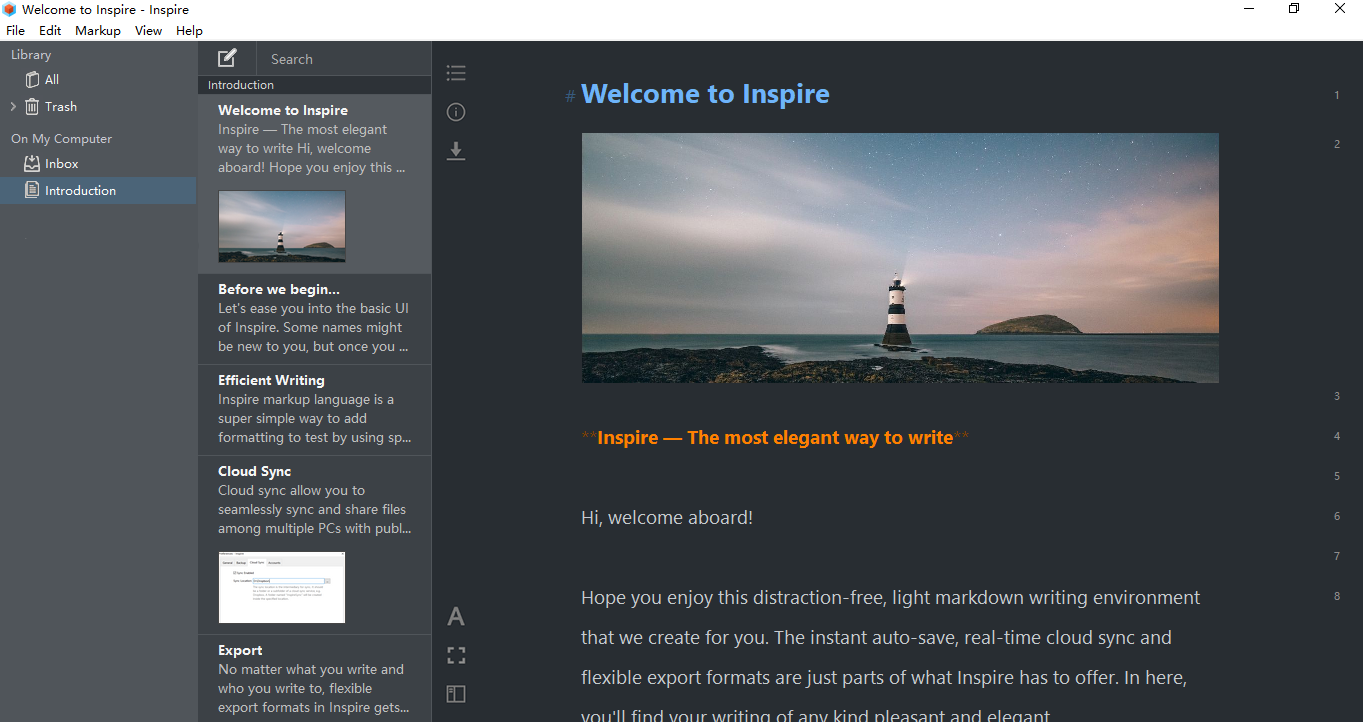Click the Inbox tray icon
1363x722 pixels.
point(32,163)
